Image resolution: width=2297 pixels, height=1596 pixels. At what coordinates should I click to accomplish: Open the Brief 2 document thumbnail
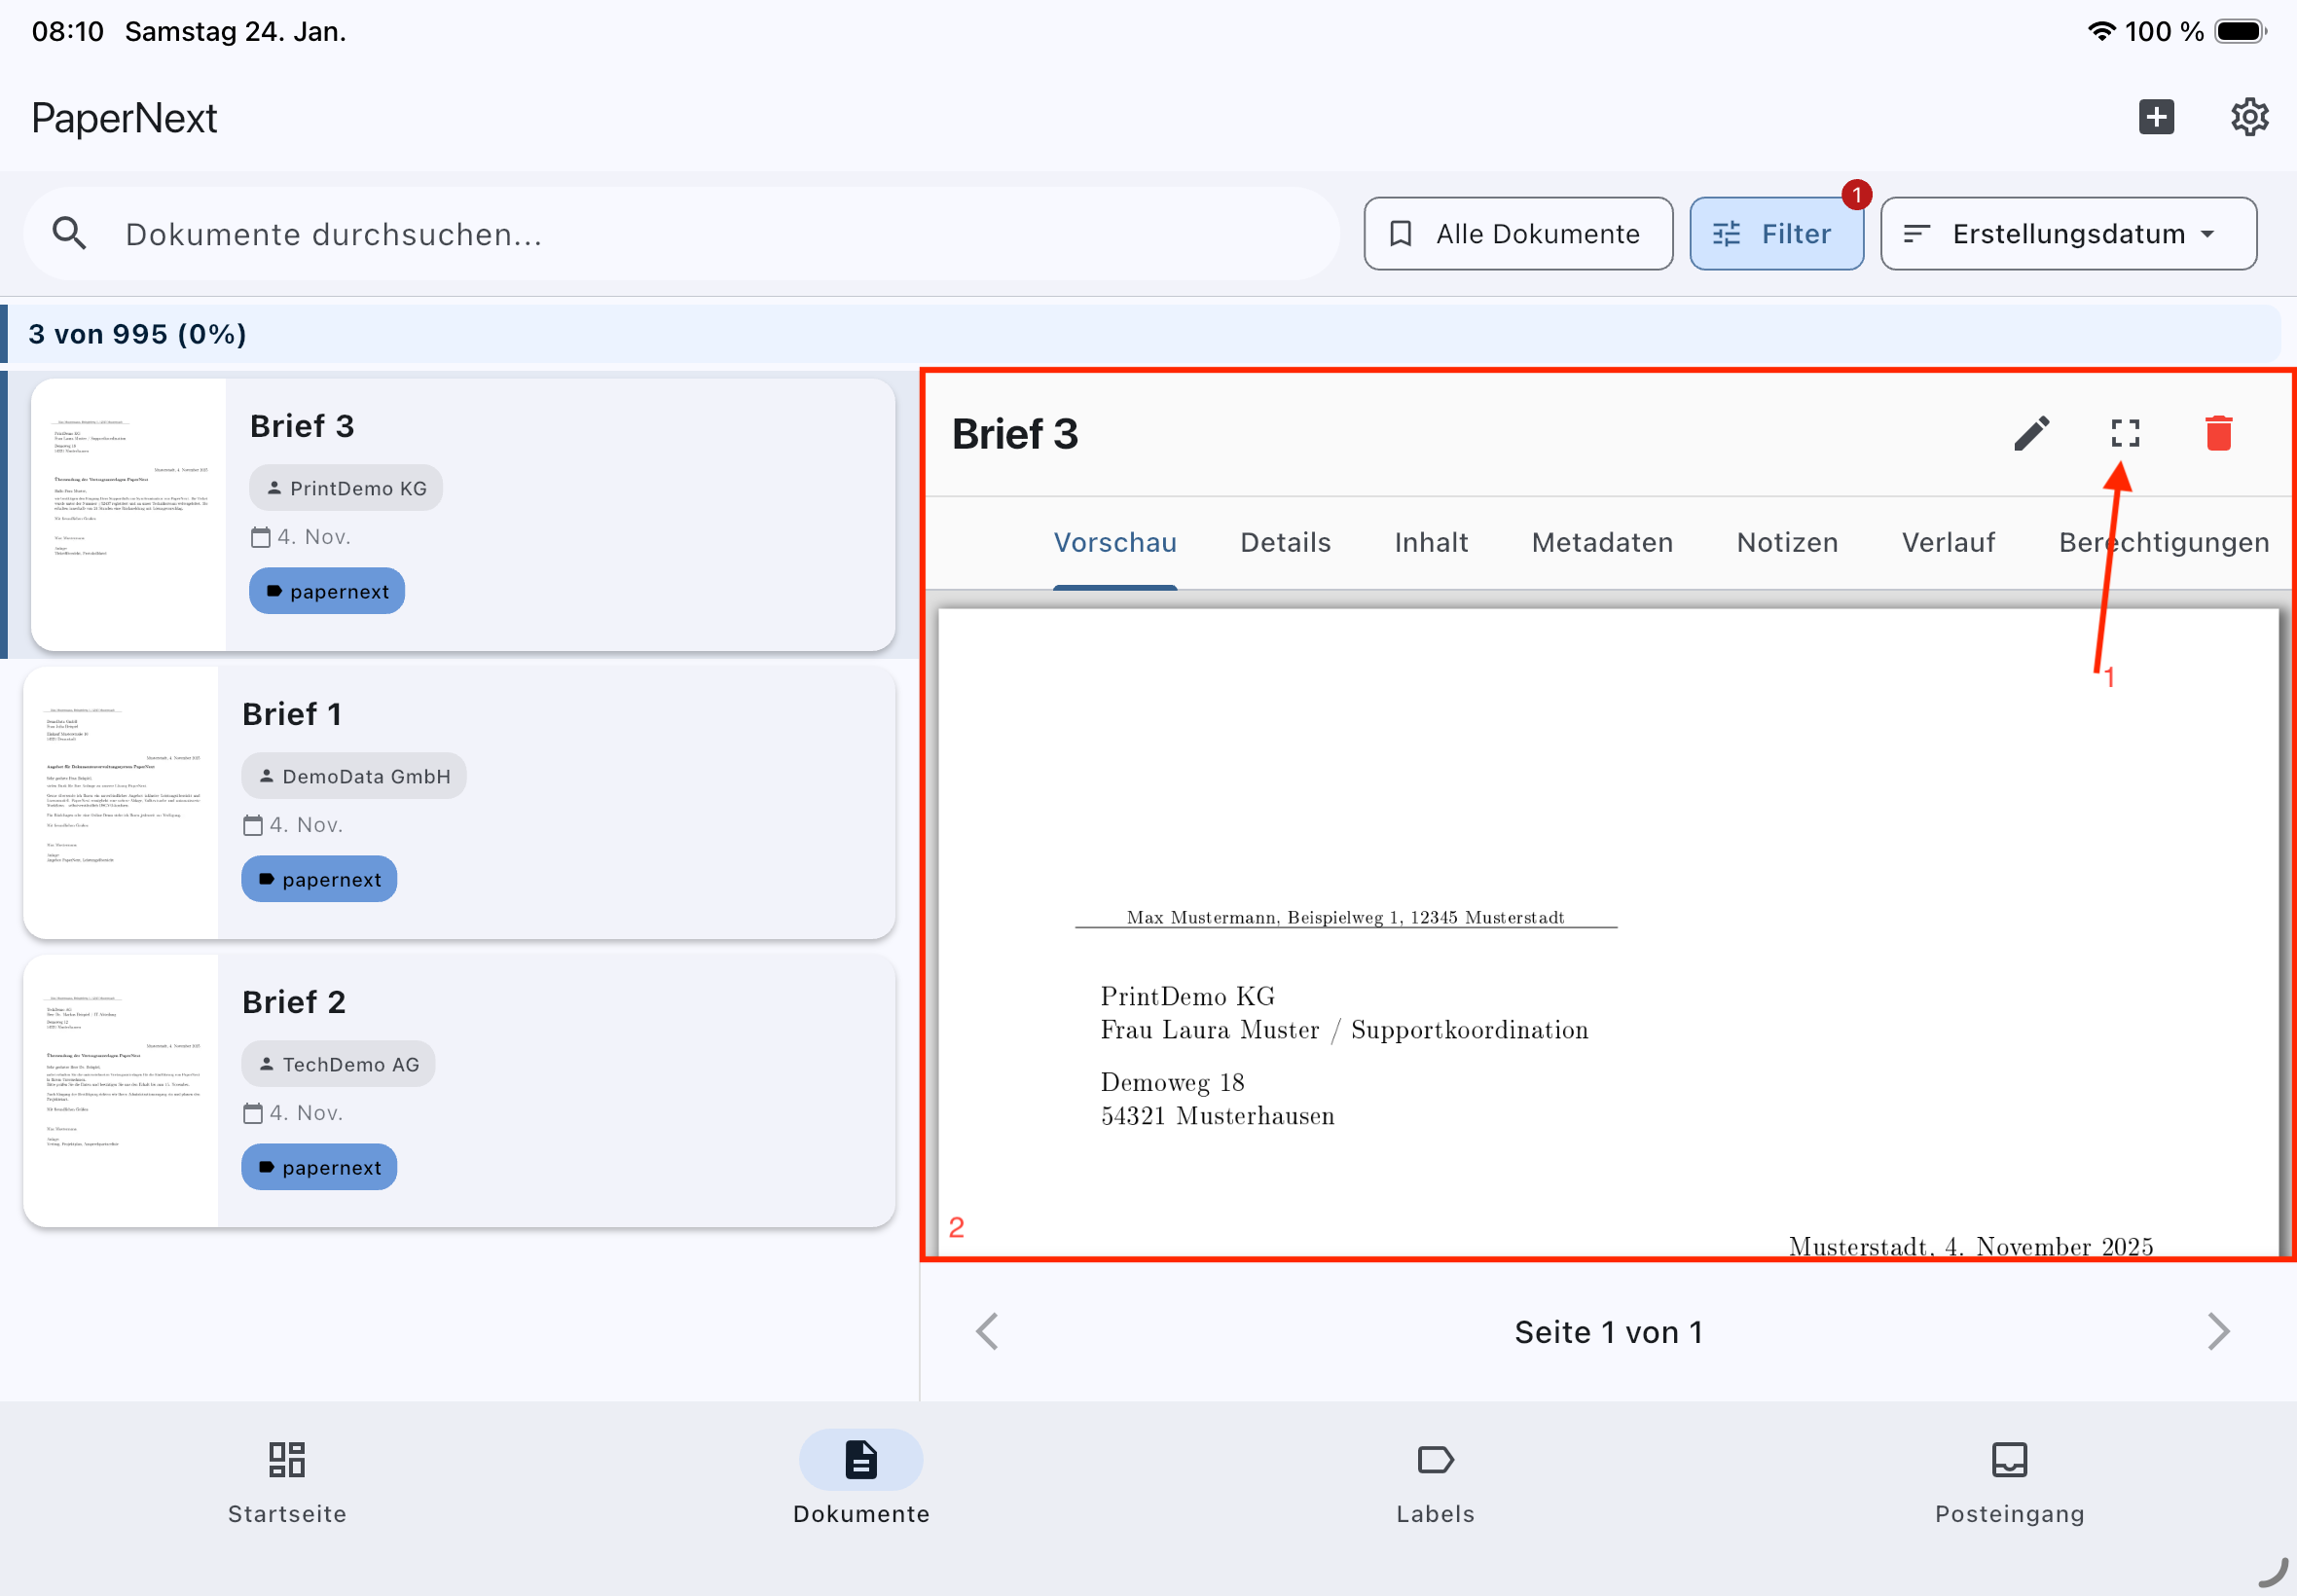coord(121,1090)
